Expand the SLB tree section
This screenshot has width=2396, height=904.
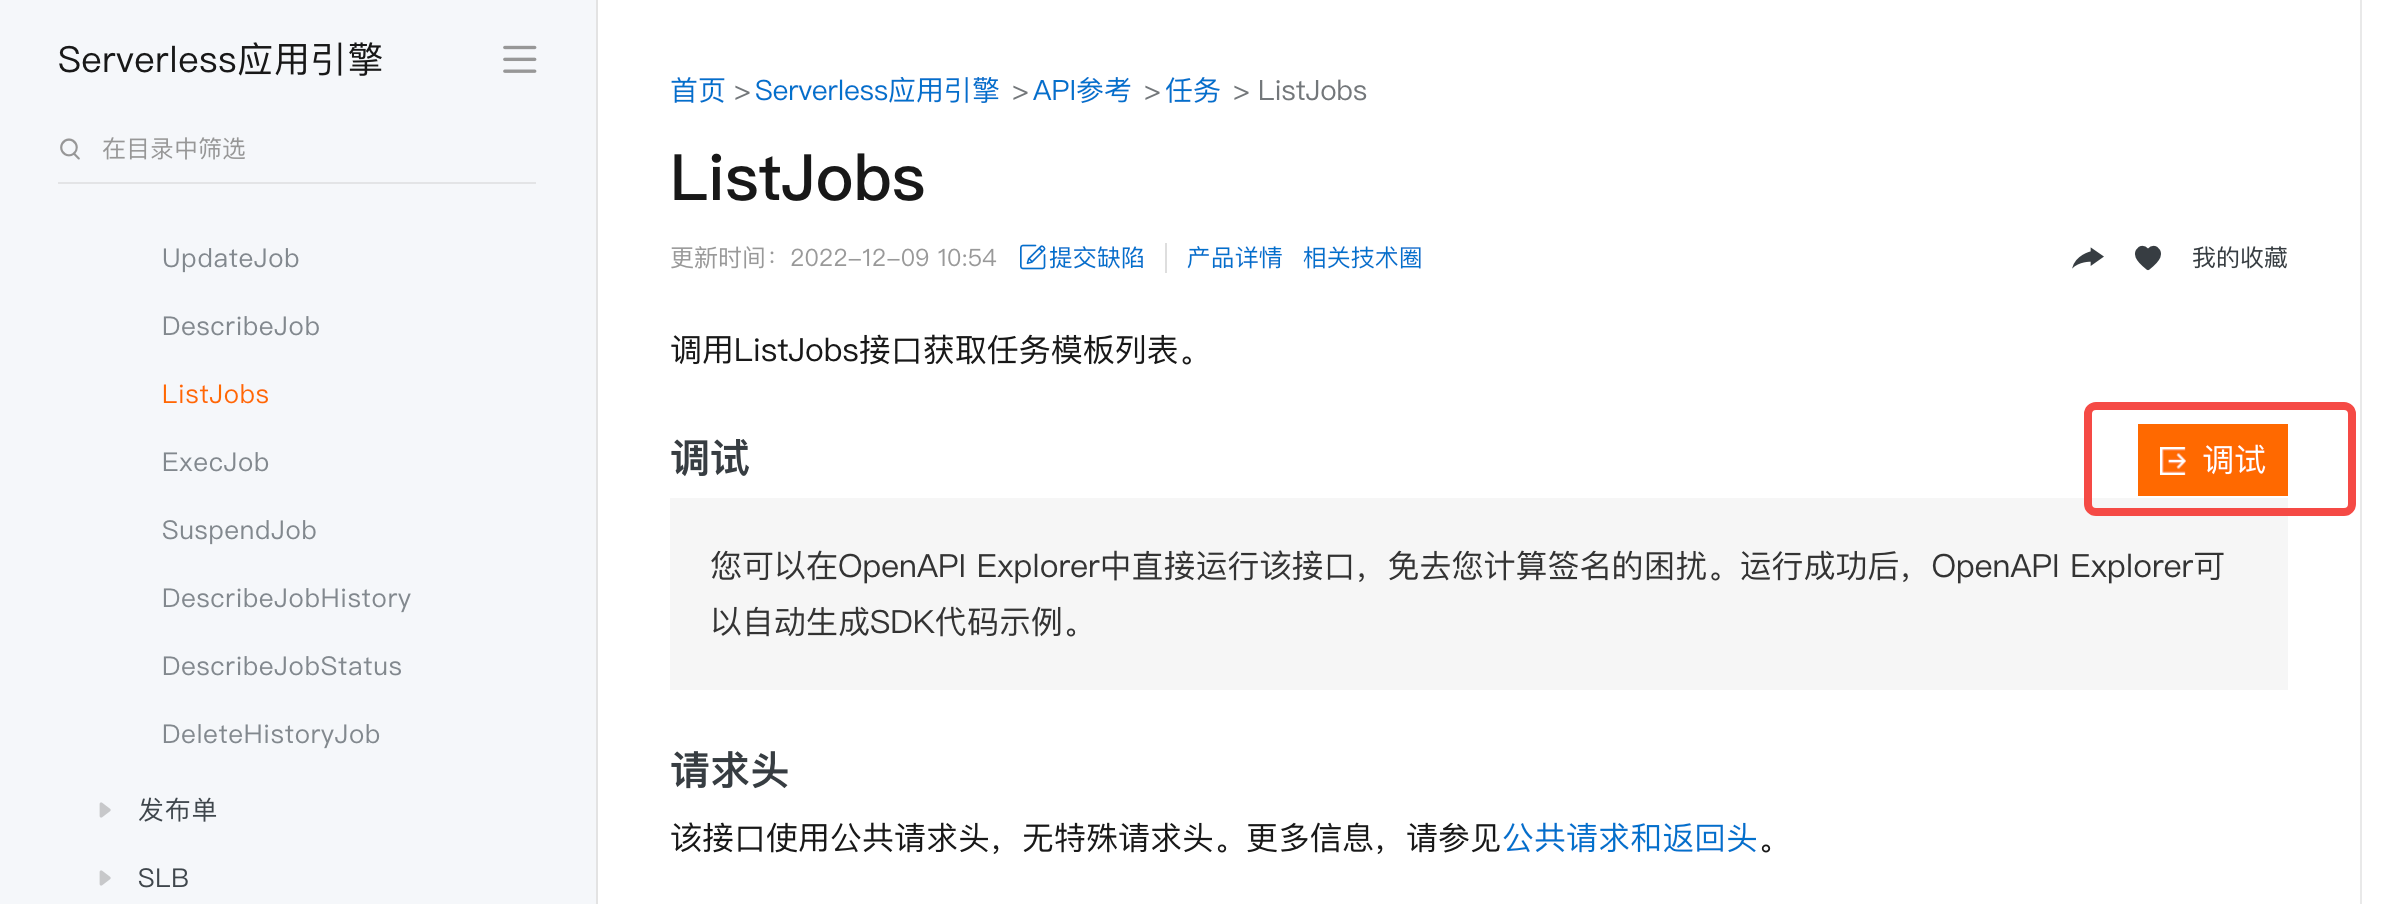pos(105,878)
